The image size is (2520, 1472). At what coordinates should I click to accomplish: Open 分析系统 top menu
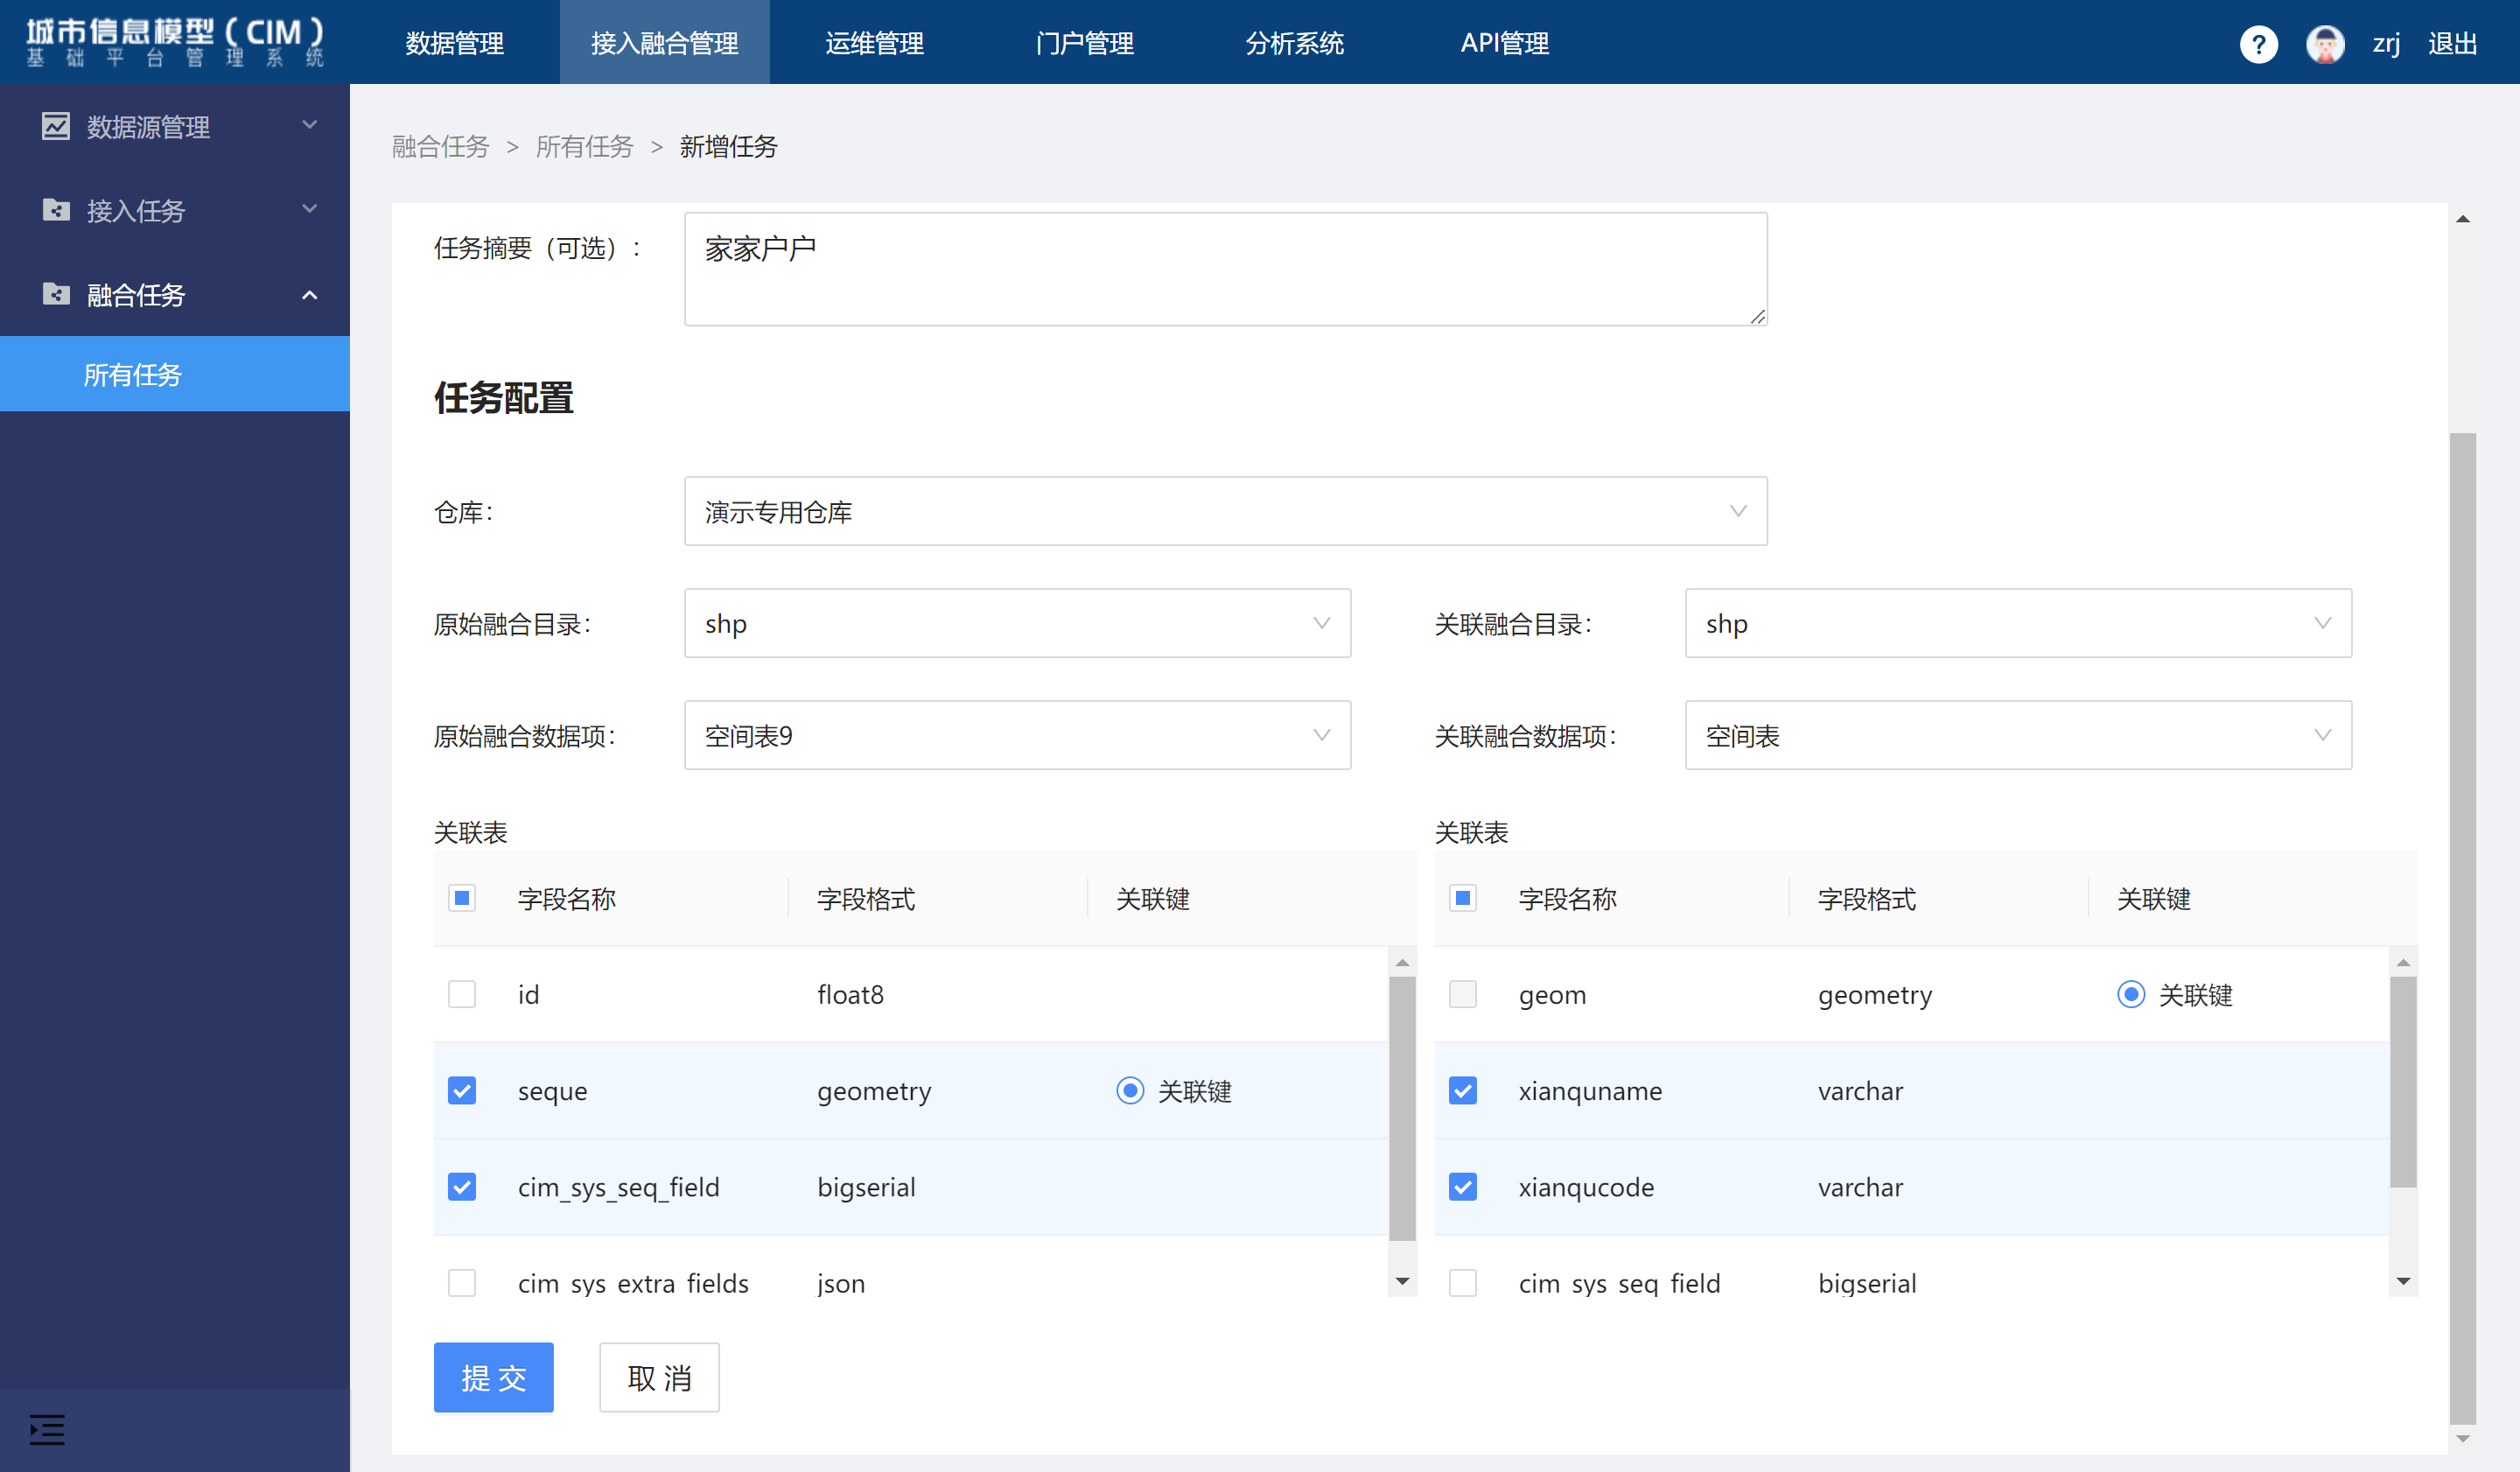[1294, 42]
